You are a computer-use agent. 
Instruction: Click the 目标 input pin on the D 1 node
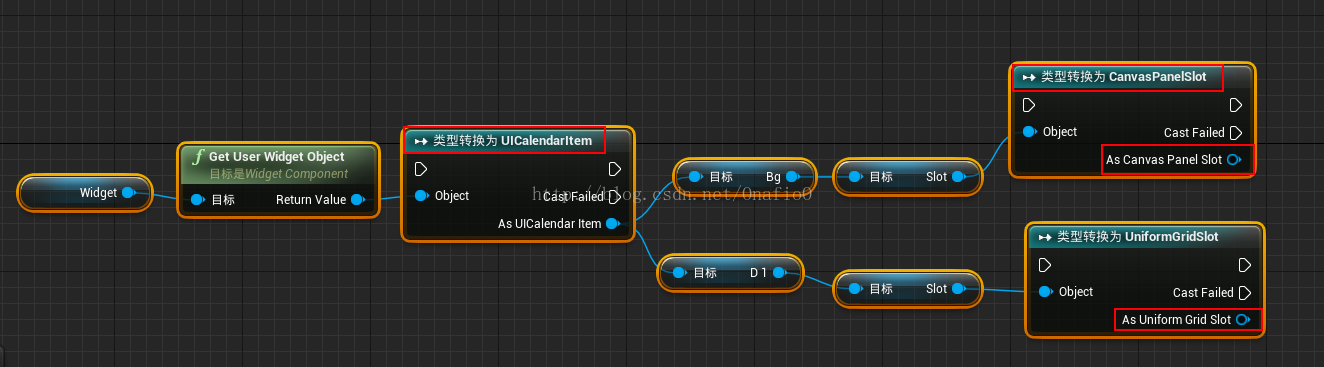[x=680, y=272]
